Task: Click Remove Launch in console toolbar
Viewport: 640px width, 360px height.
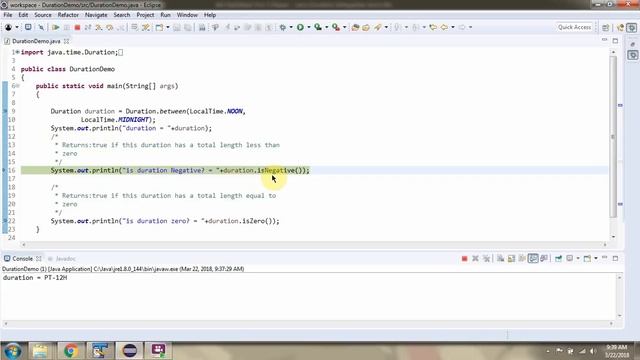Action: tap(475, 258)
